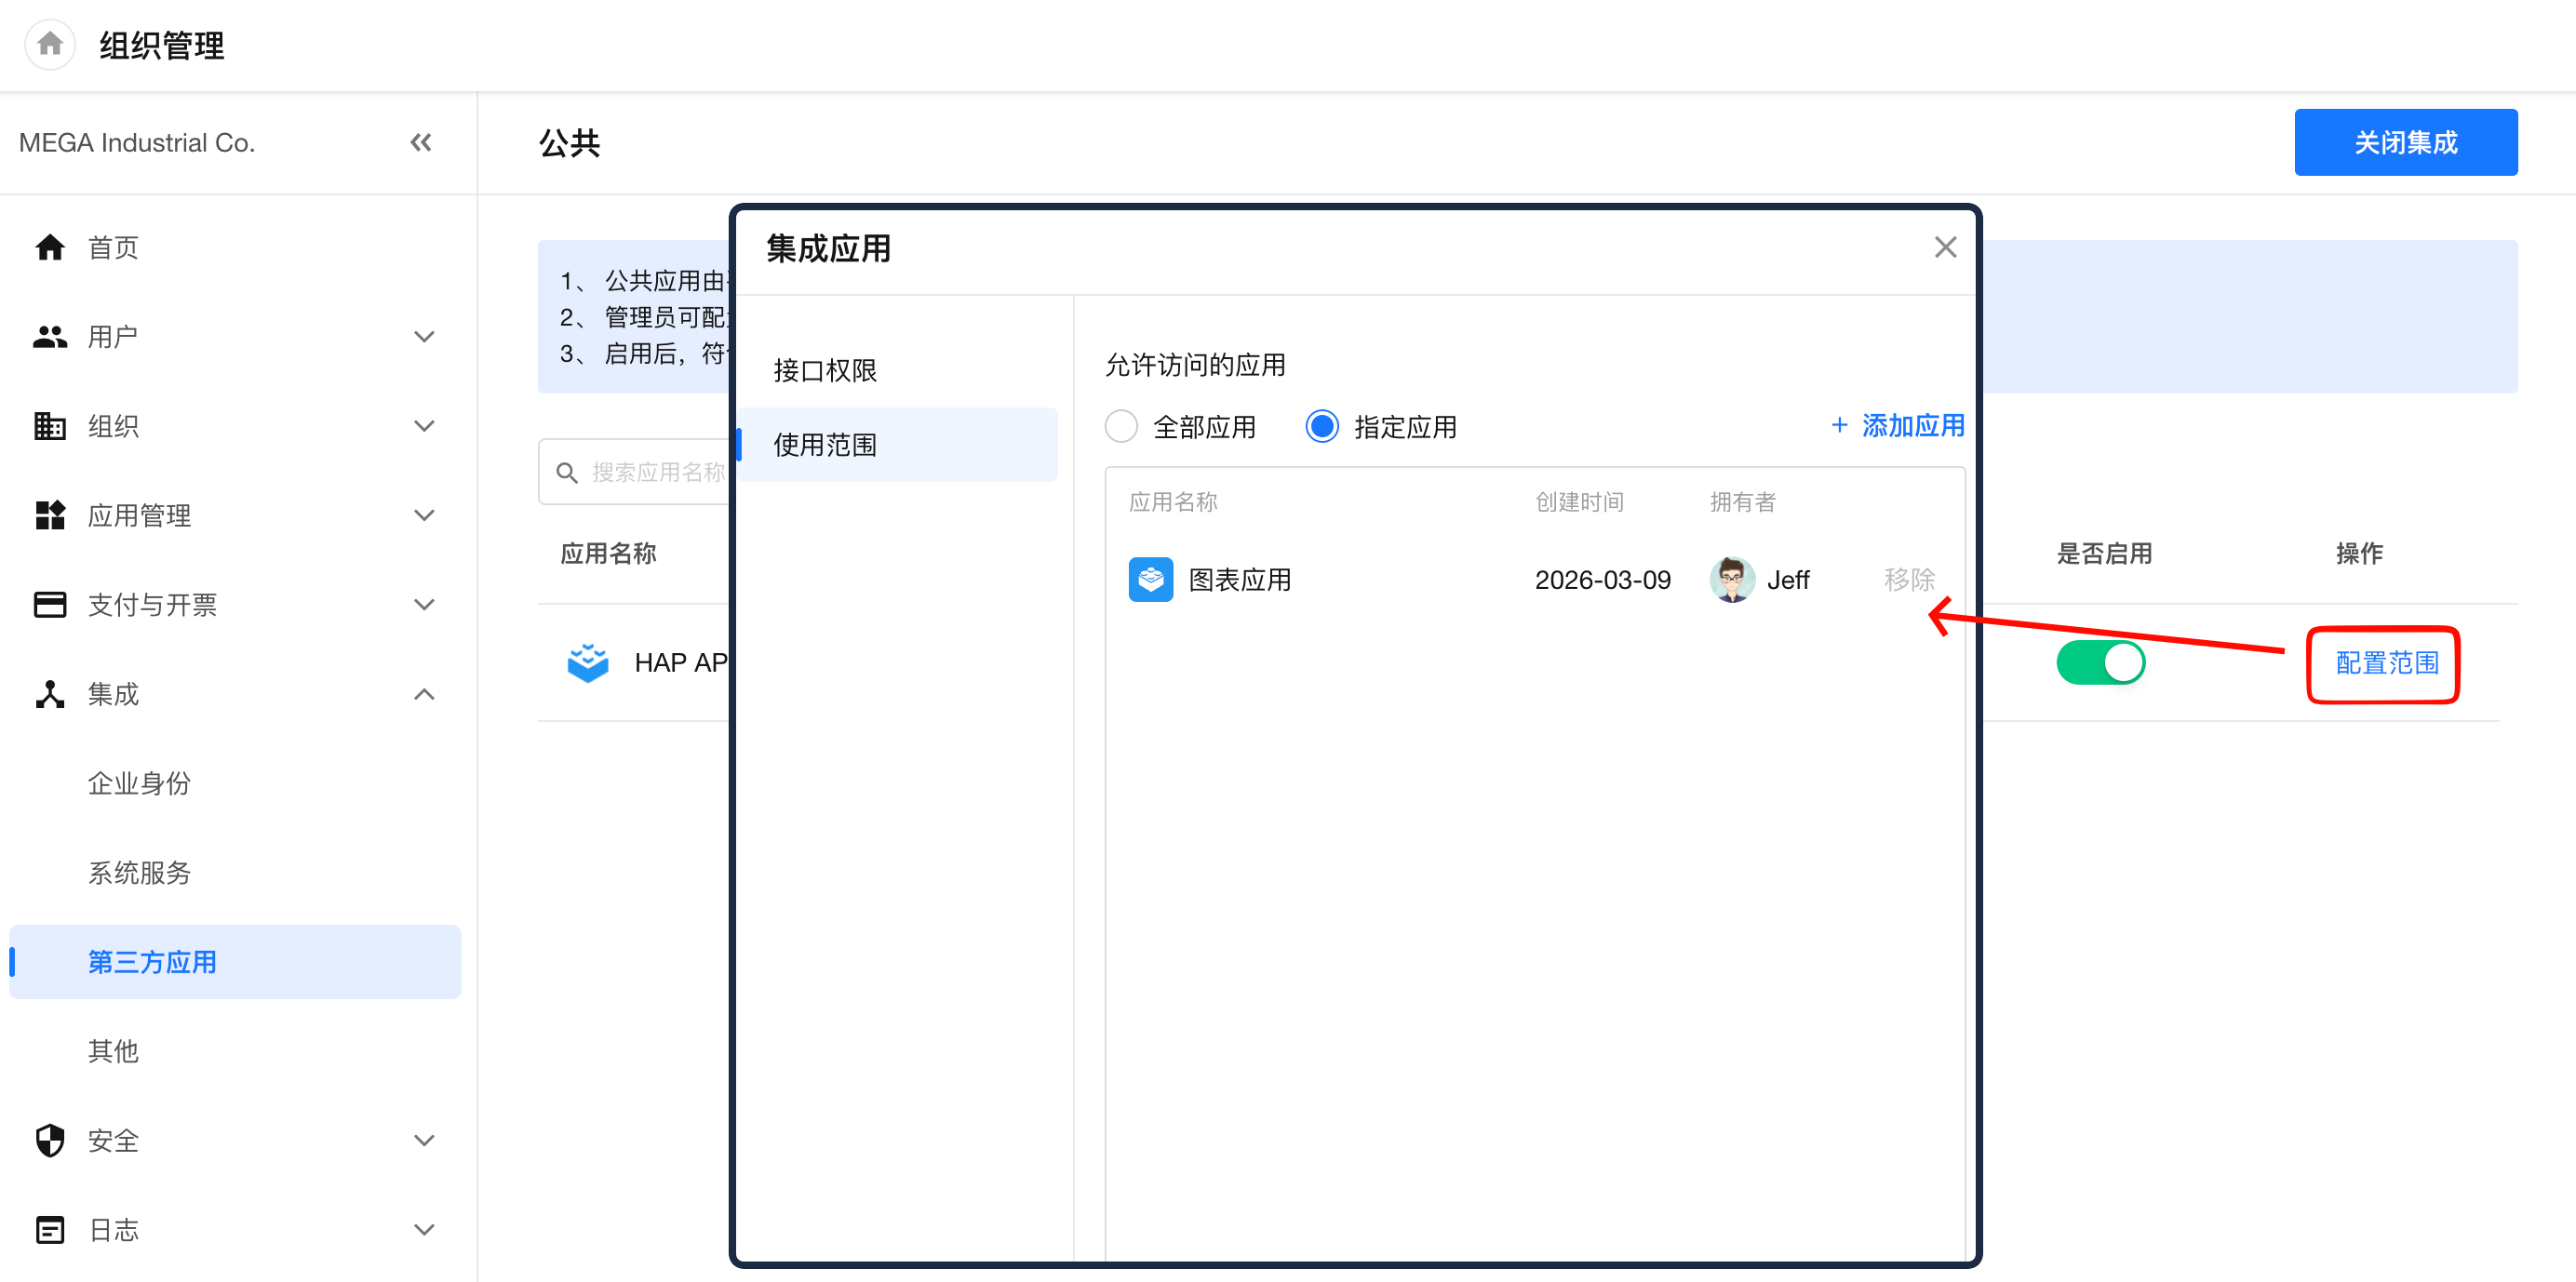Viewport: 2576px width, 1282px height.
Task: Turn off the green 是否启用 switch
Action: point(2100,663)
